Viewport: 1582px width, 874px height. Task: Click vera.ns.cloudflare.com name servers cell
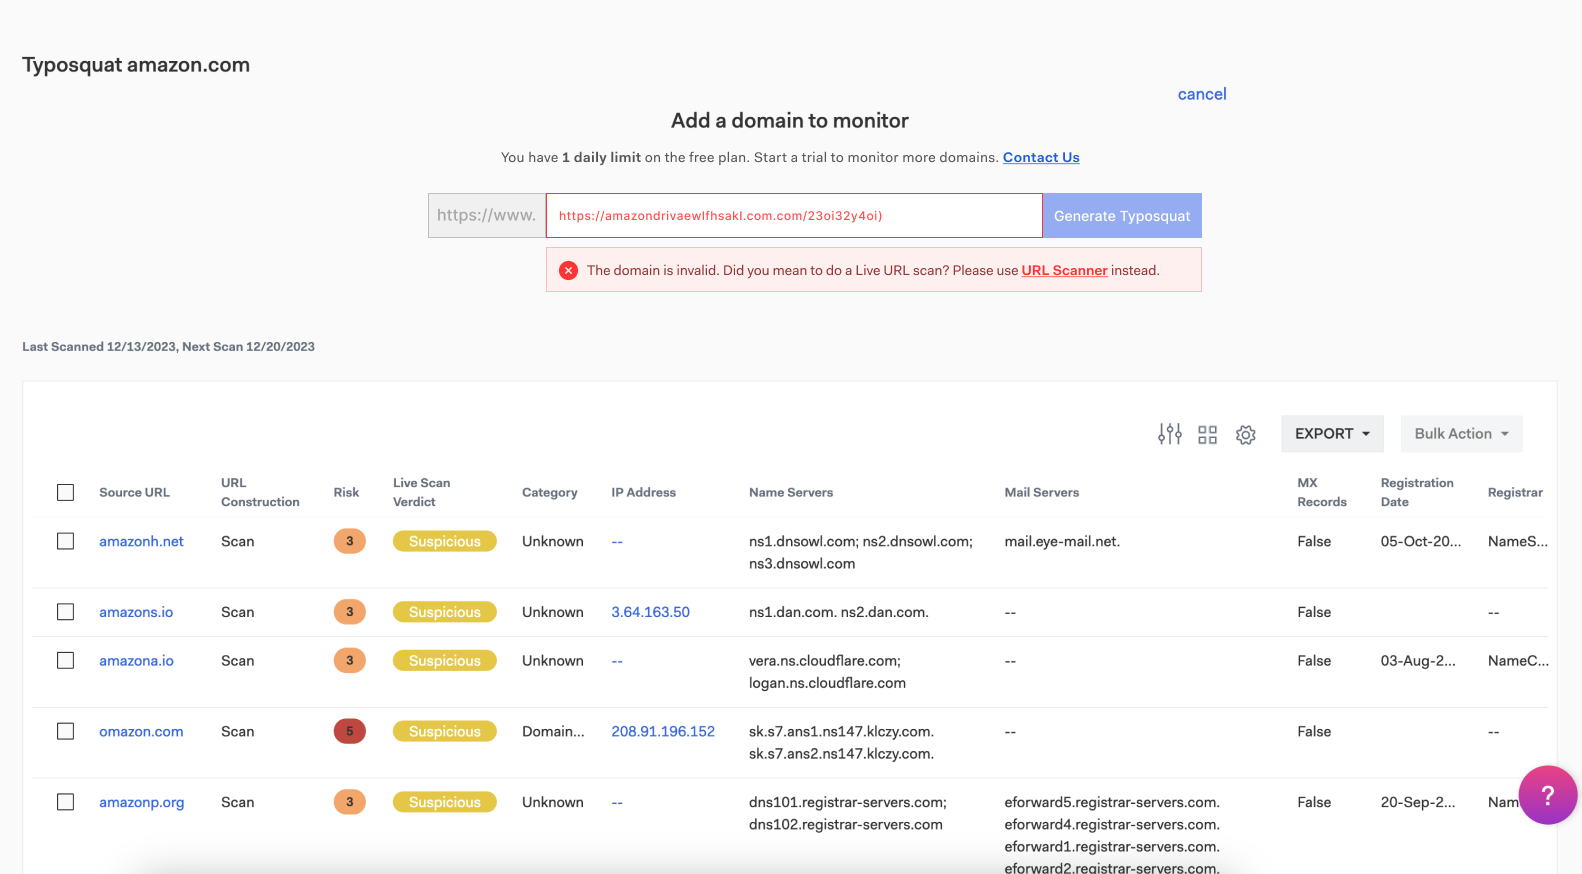(827, 672)
